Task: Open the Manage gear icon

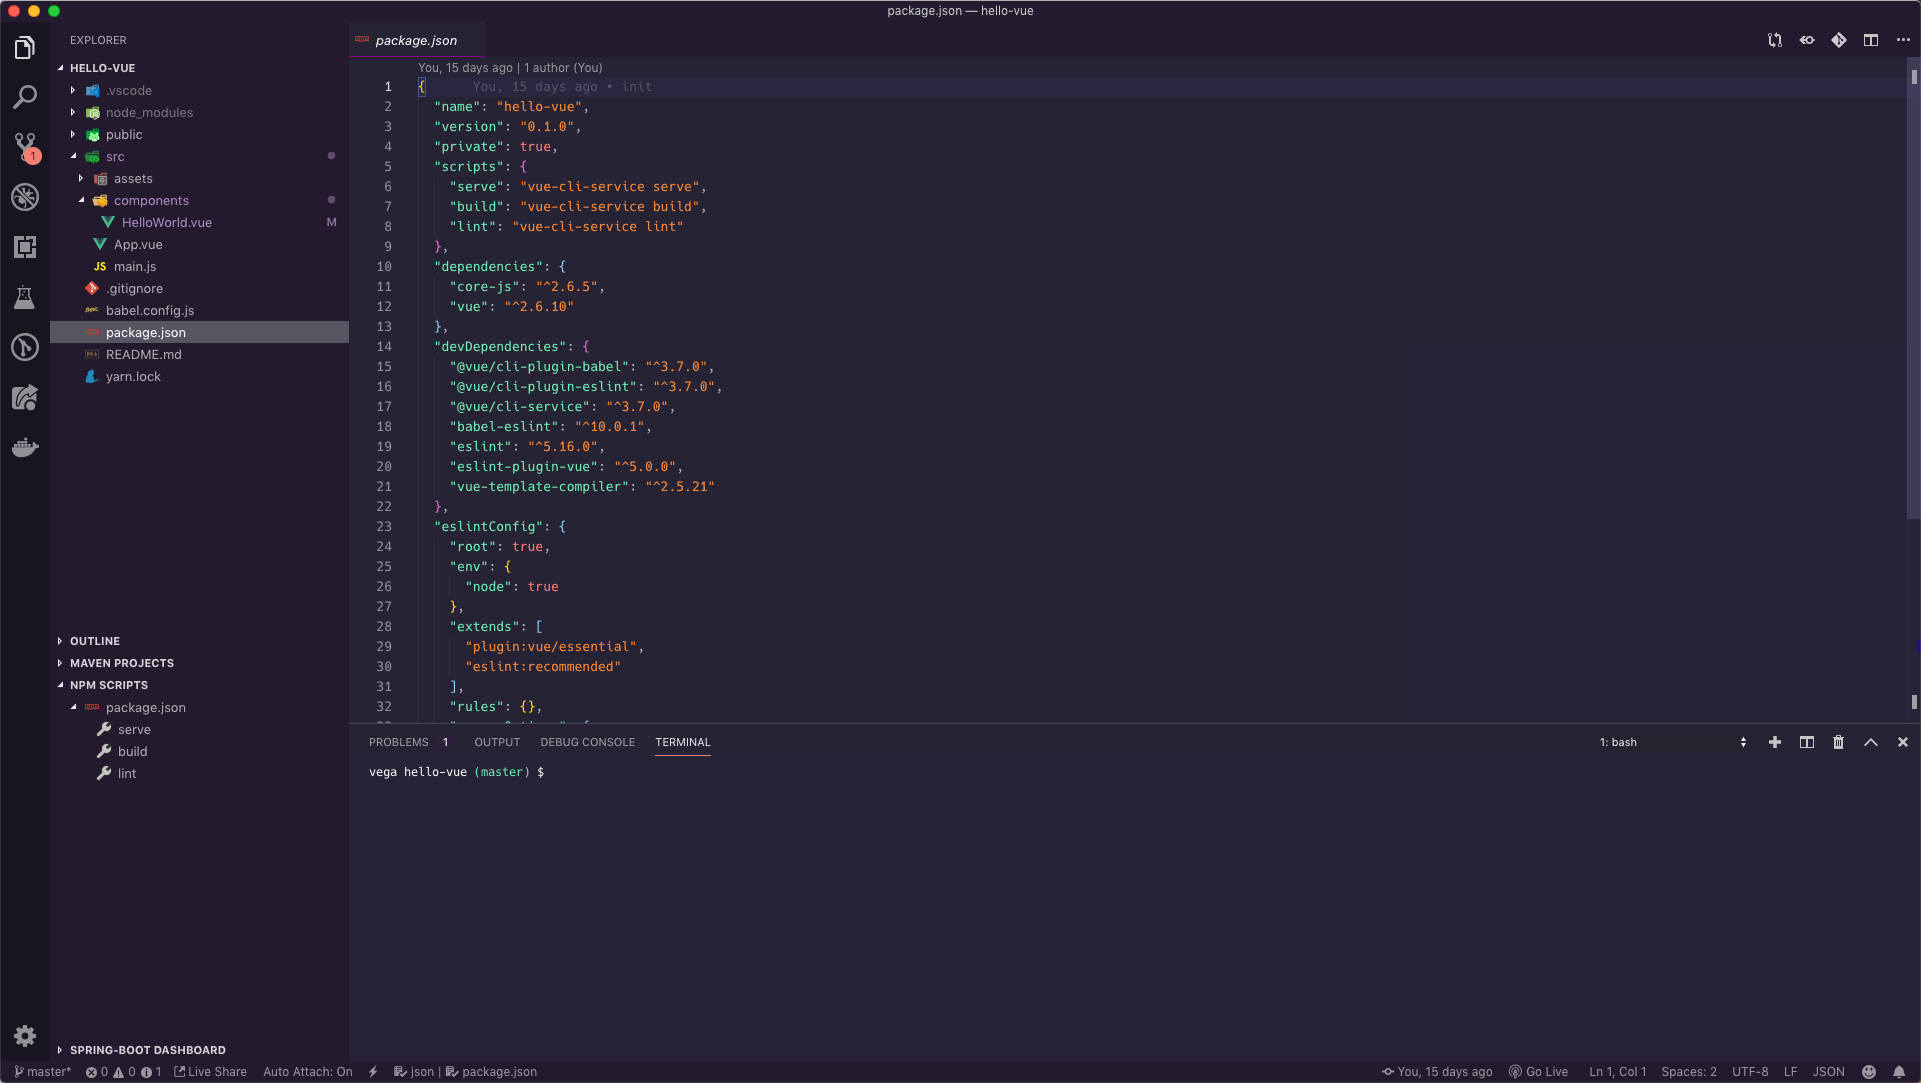Action: [25, 1036]
